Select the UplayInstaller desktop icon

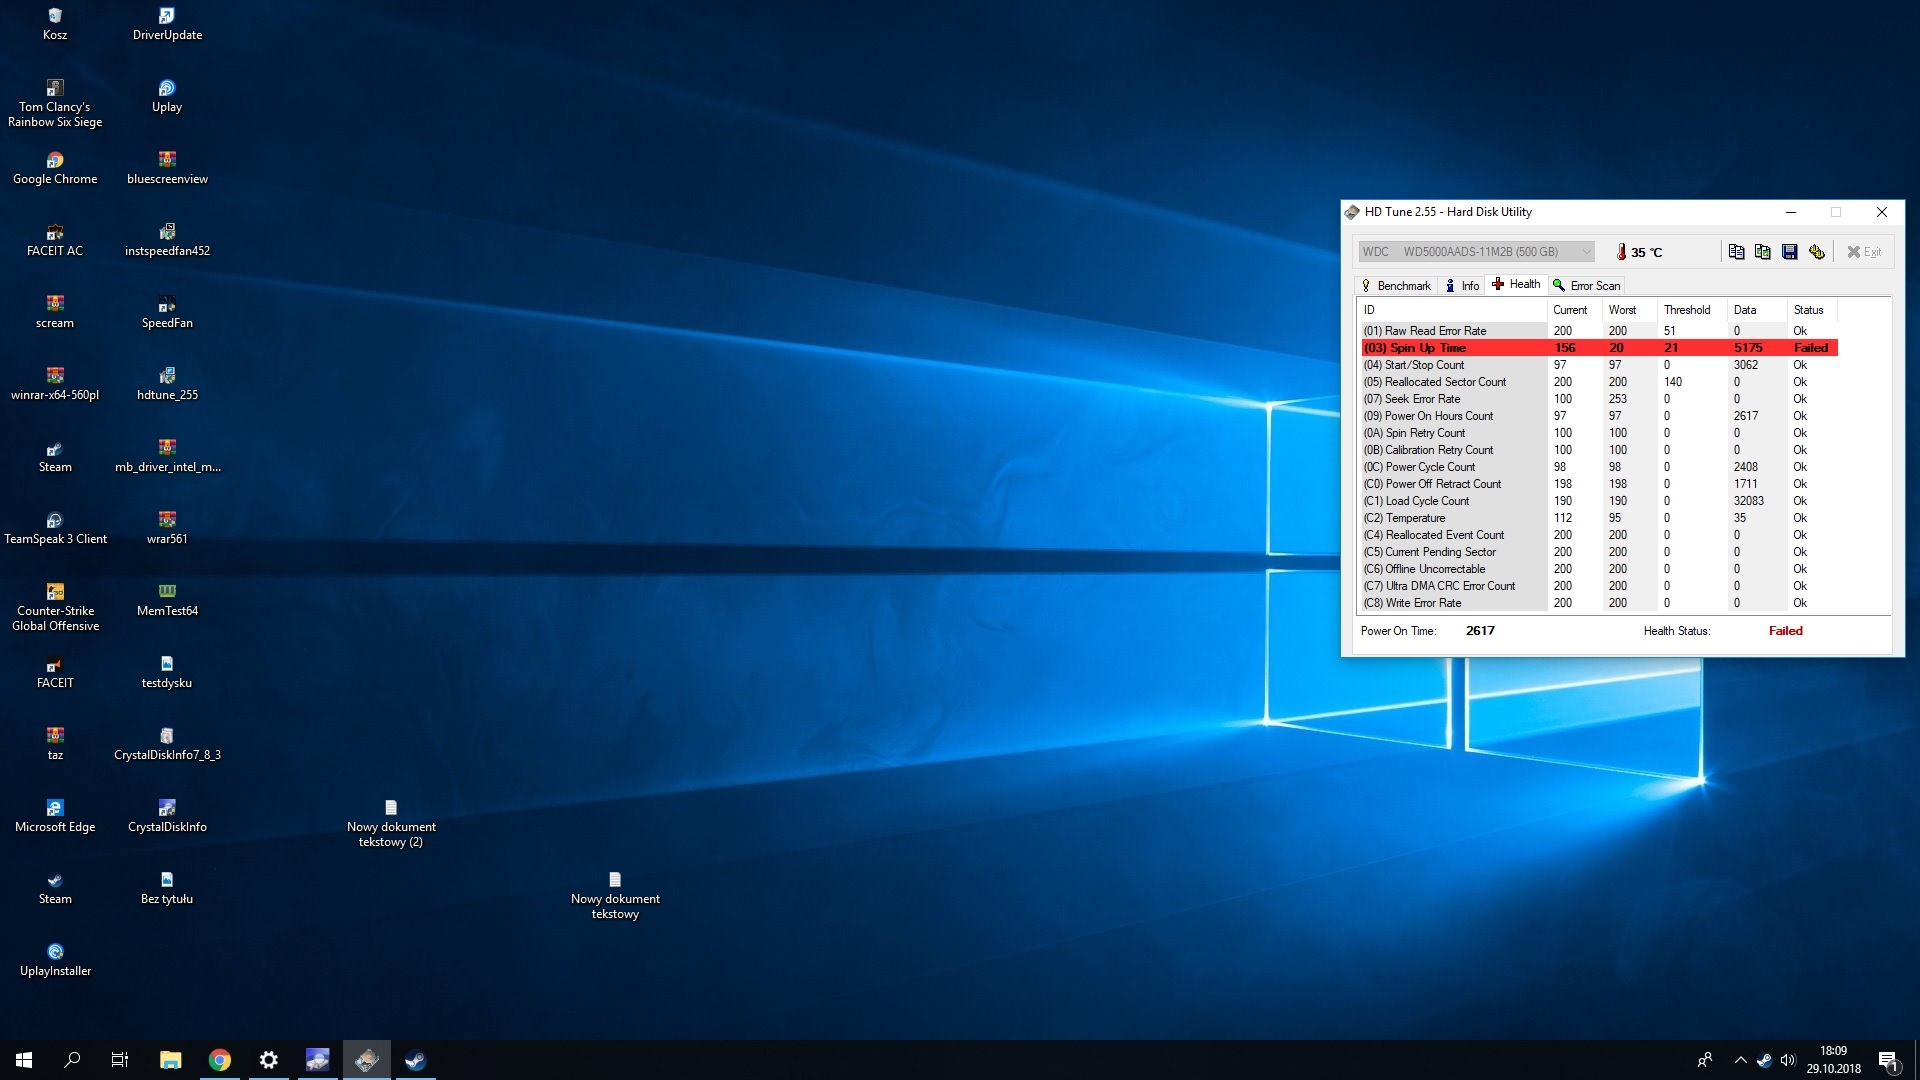[x=55, y=961]
